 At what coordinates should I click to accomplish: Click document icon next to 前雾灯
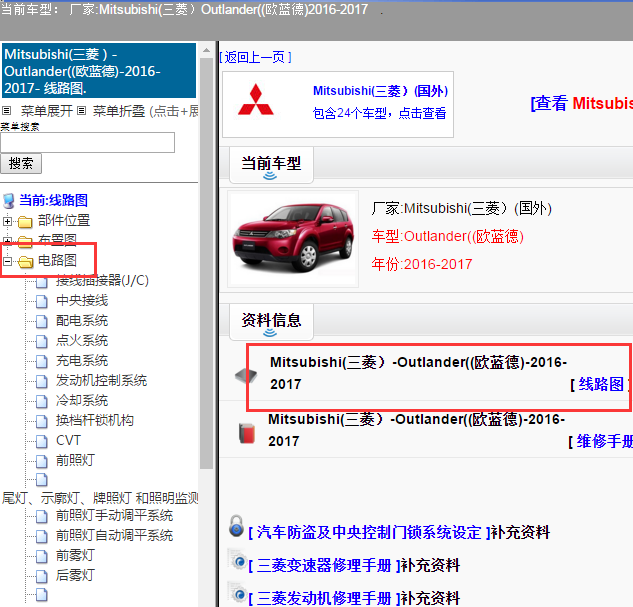(42, 557)
